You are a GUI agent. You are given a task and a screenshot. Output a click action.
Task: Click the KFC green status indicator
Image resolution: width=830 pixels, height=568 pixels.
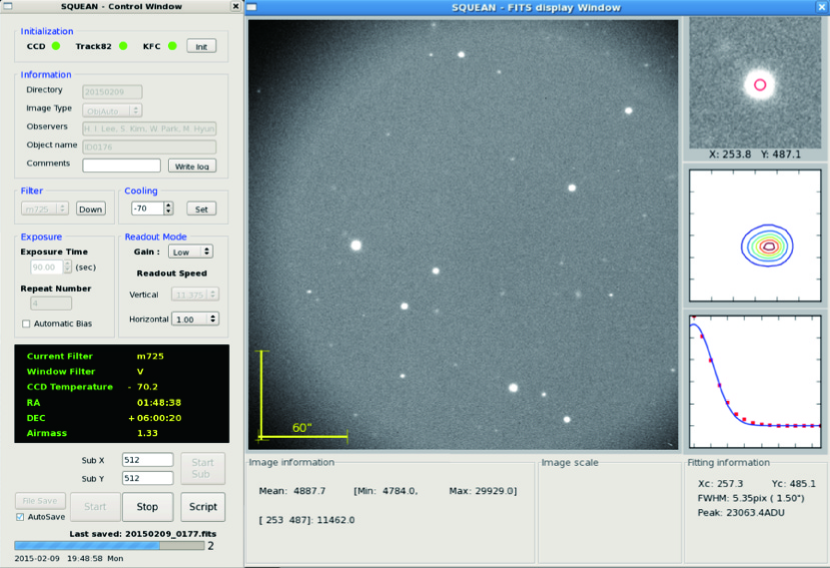coord(172,46)
